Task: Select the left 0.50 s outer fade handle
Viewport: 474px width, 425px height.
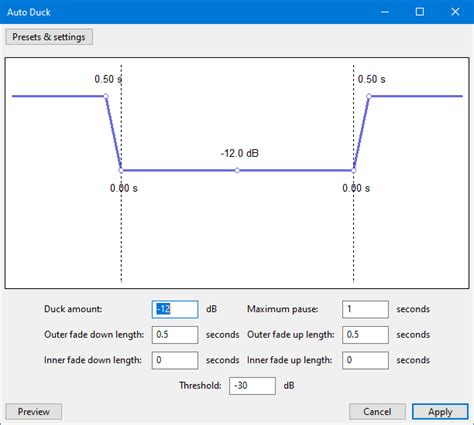Action: (x=106, y=96)
